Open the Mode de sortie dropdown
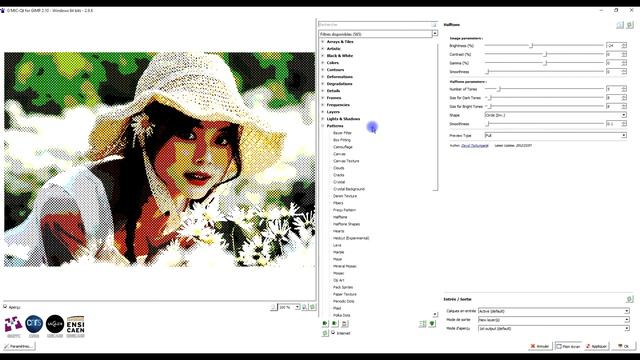The width and height of the screenshot is (640, 360). pos(553,320)
